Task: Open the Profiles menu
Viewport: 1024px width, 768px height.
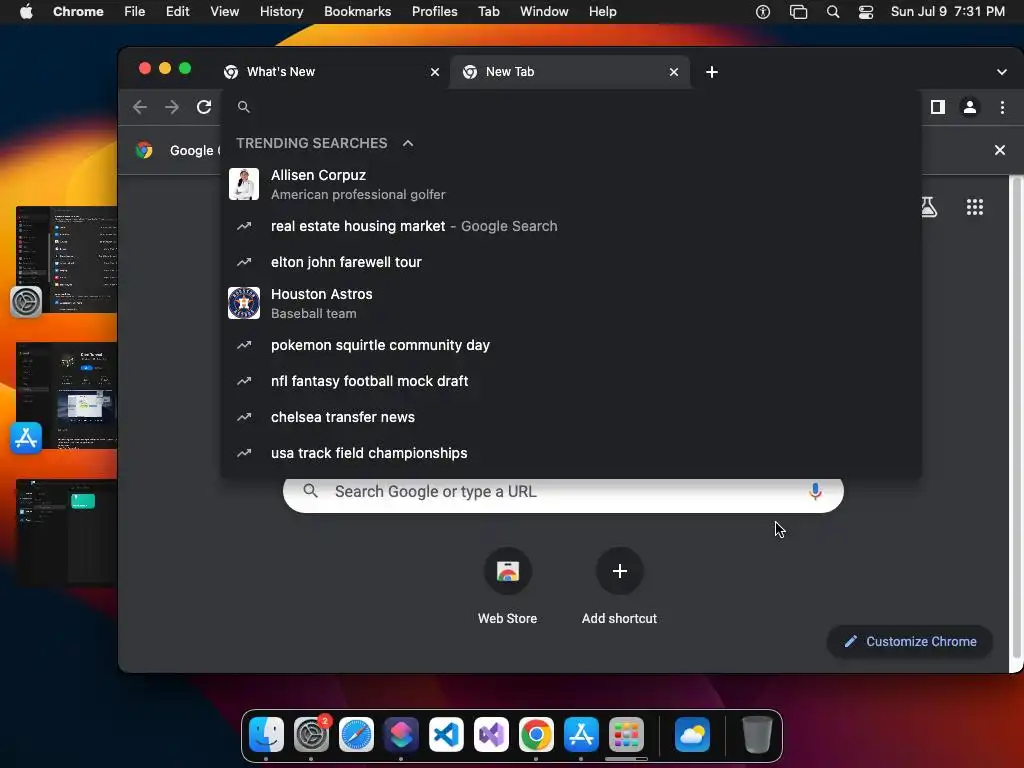Action: coord(434,12)
